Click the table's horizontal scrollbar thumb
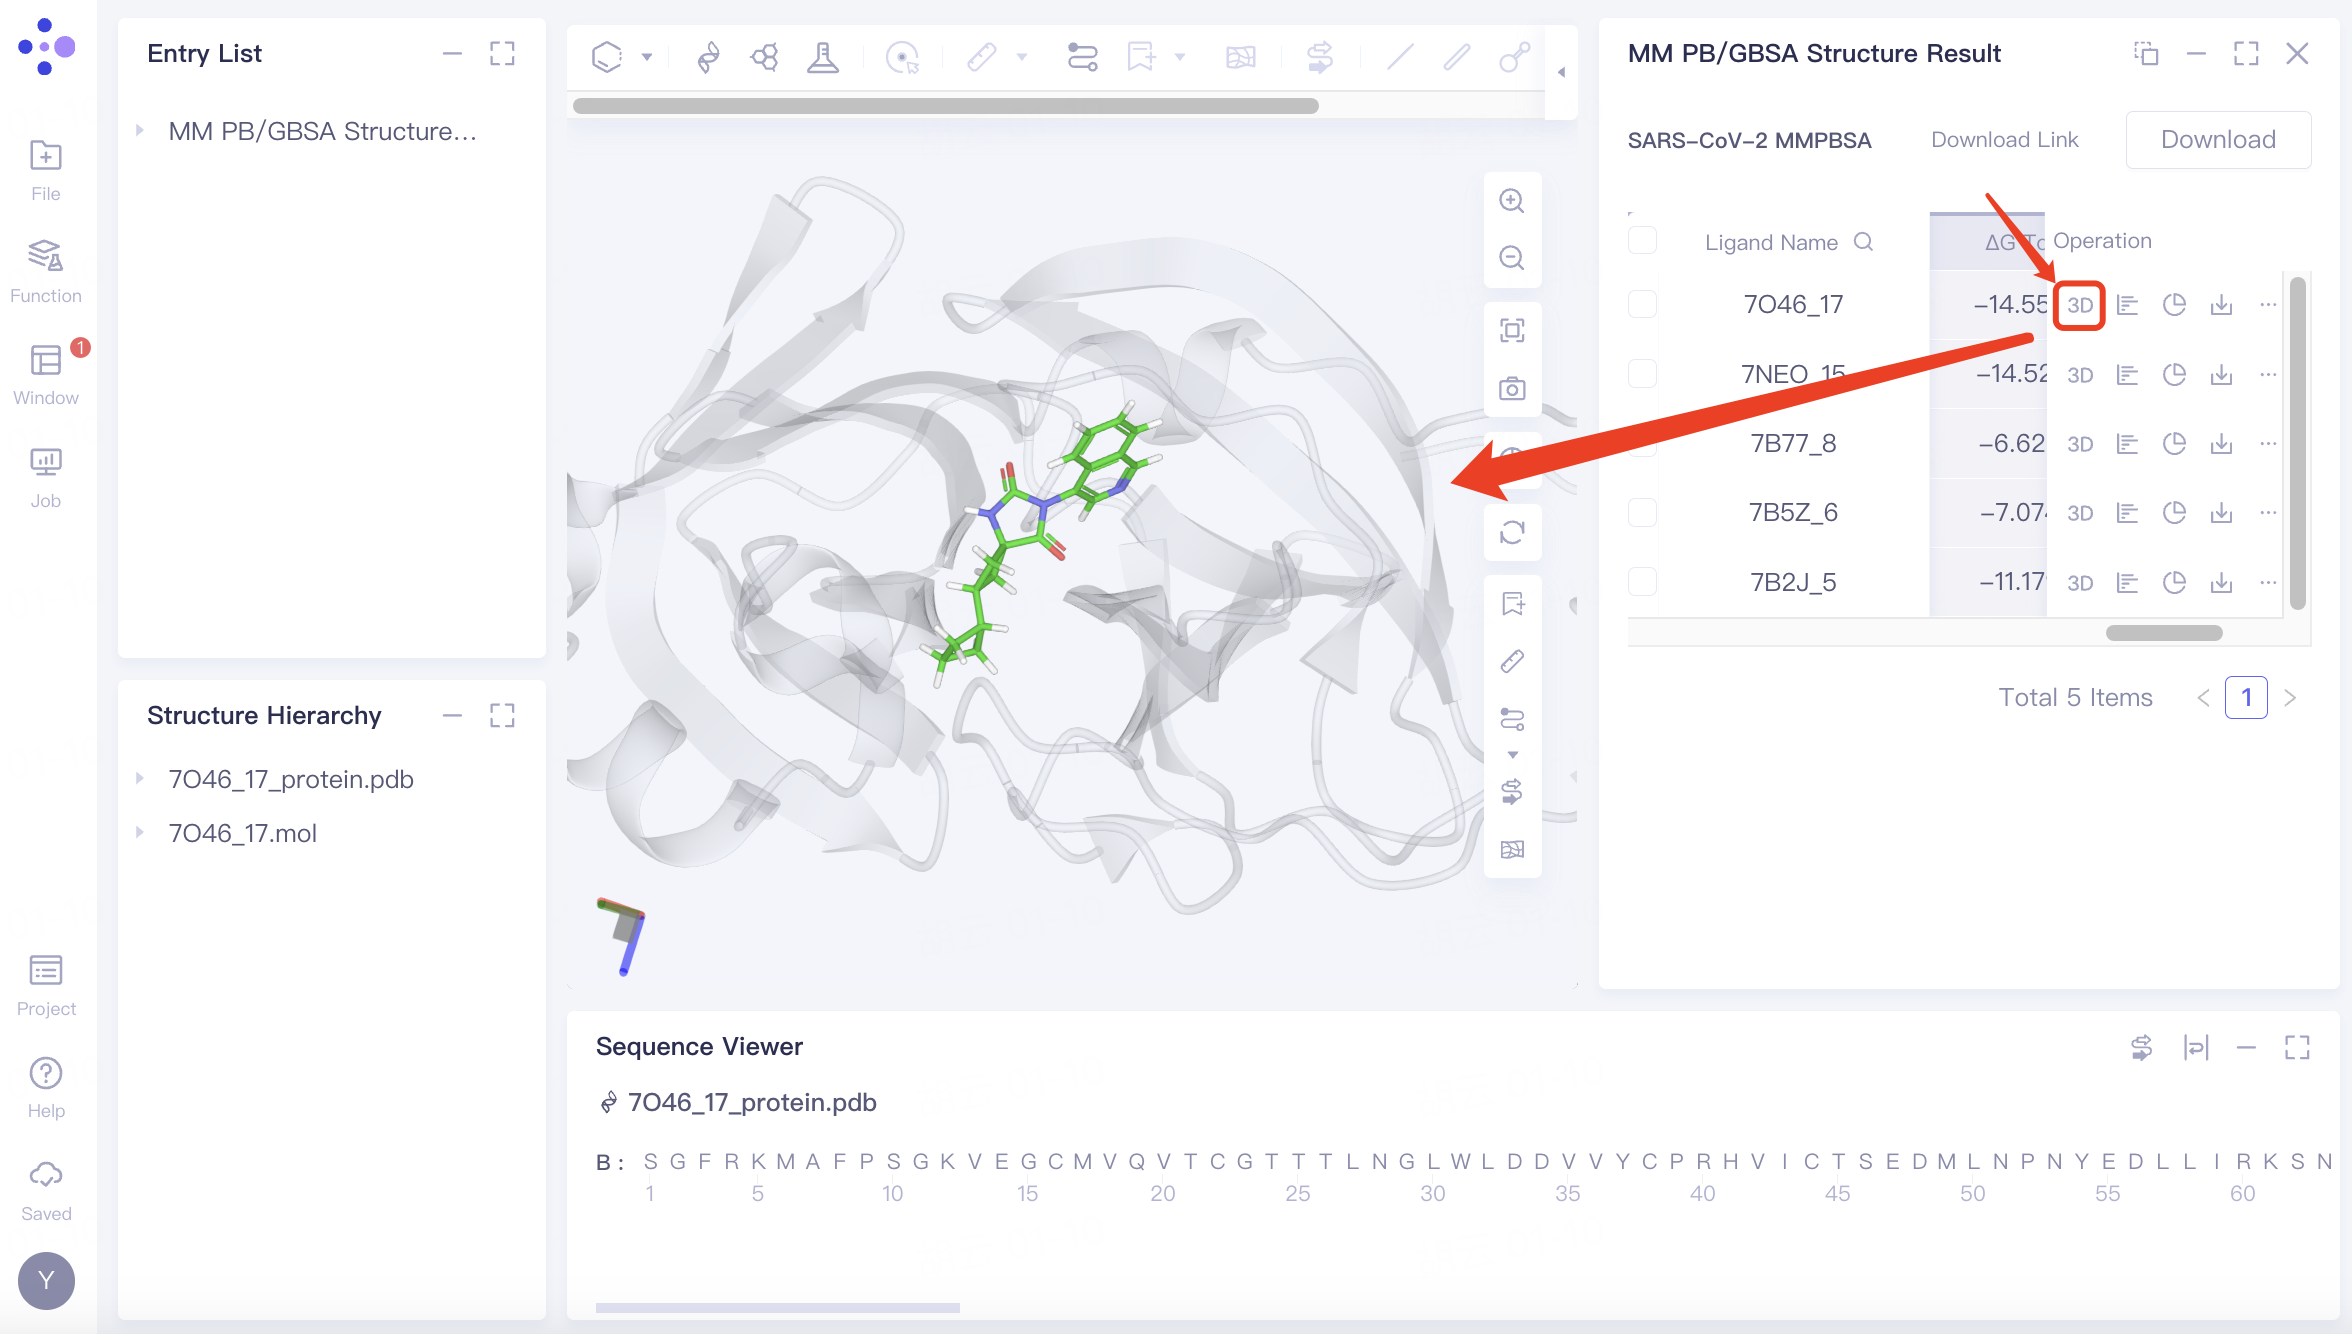This screenshot has width=2352, height=1334. tap(2163, 633)
